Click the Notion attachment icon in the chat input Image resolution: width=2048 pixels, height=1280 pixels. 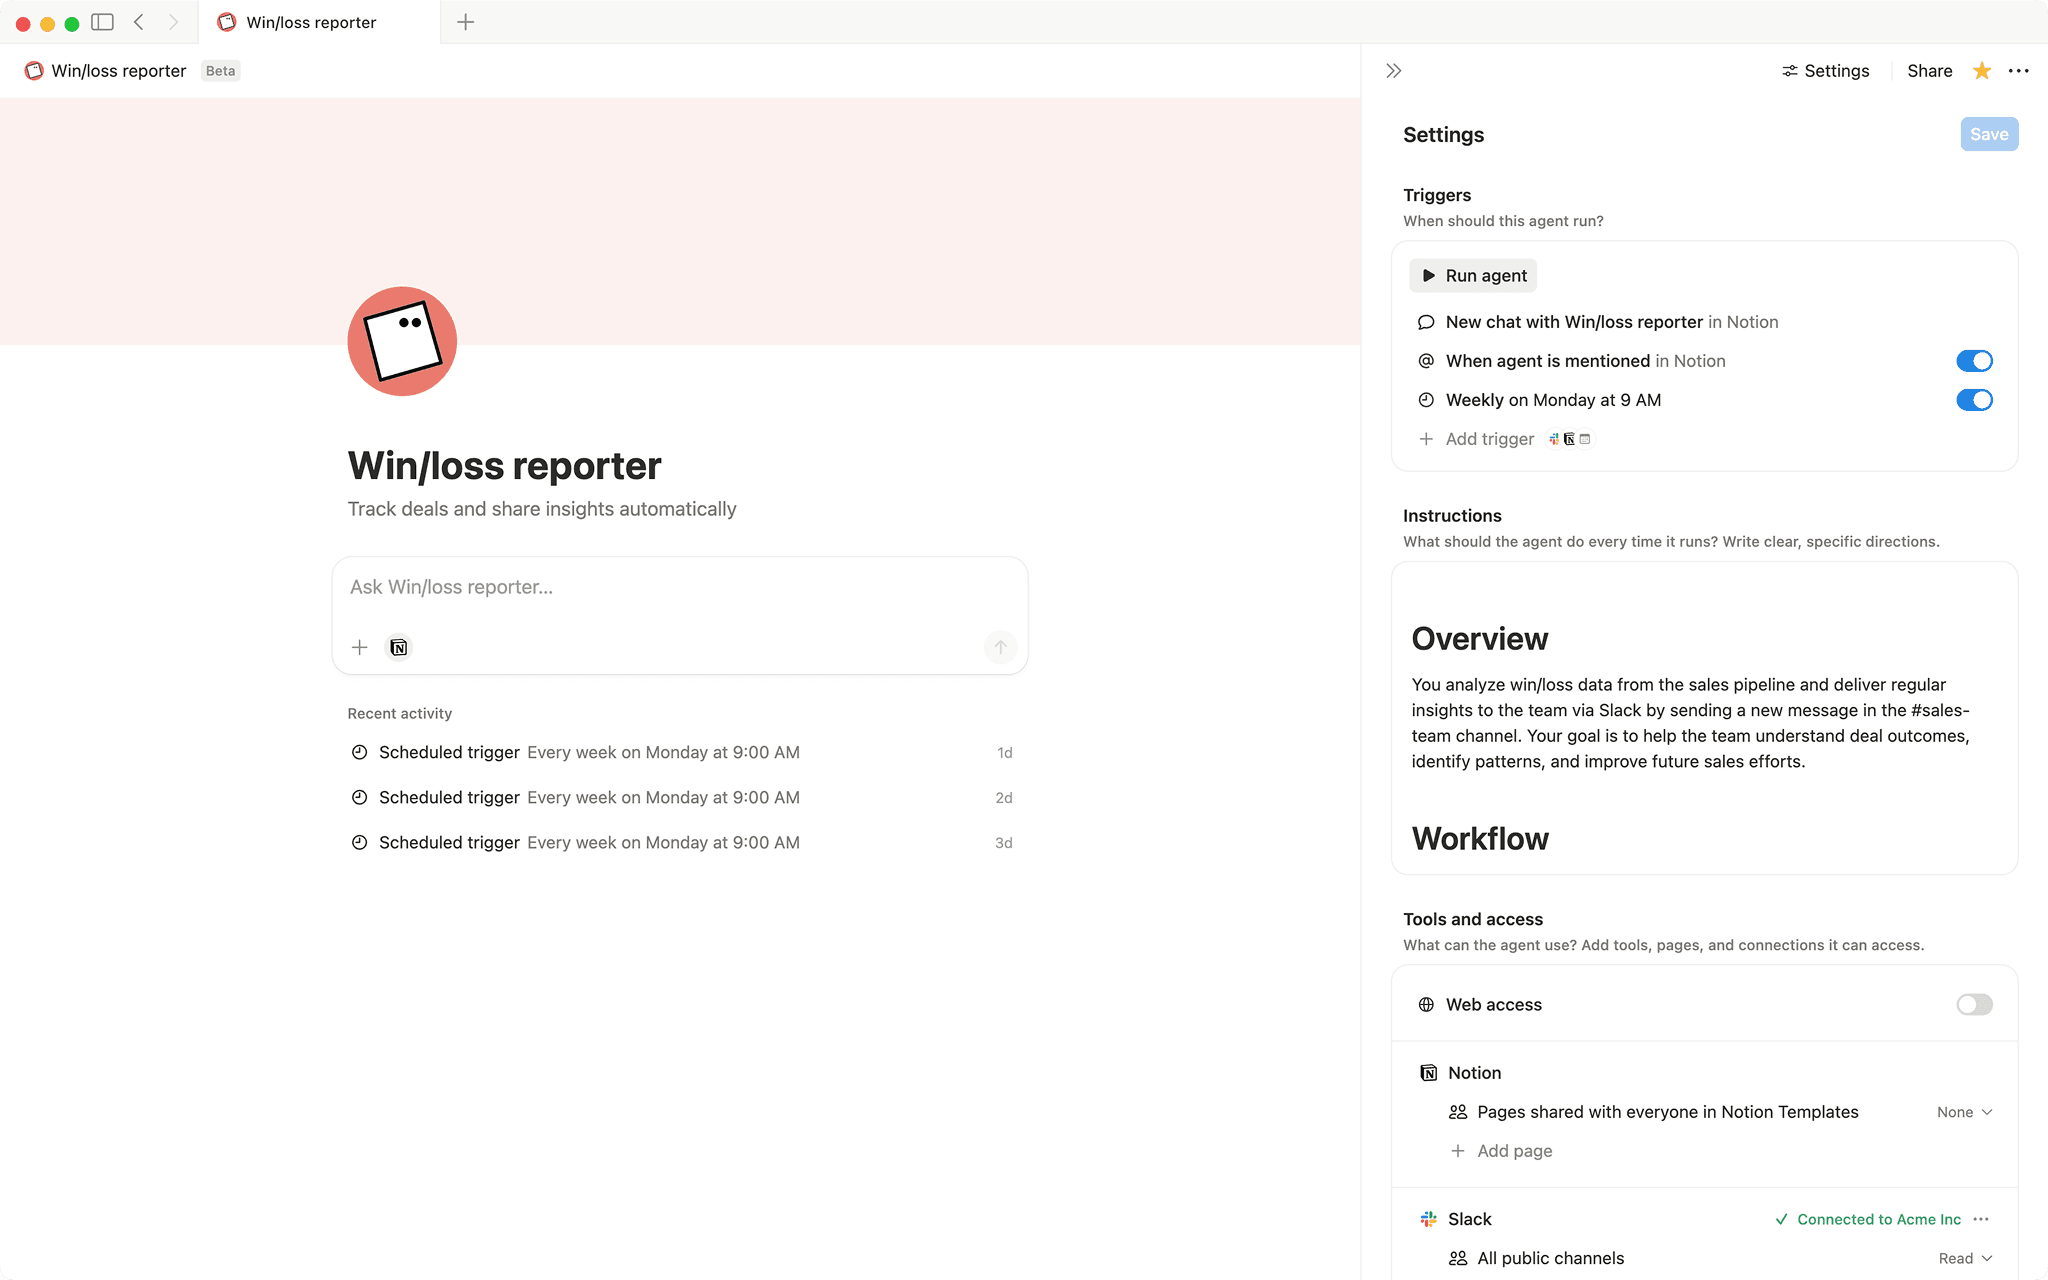pos(398,647)
